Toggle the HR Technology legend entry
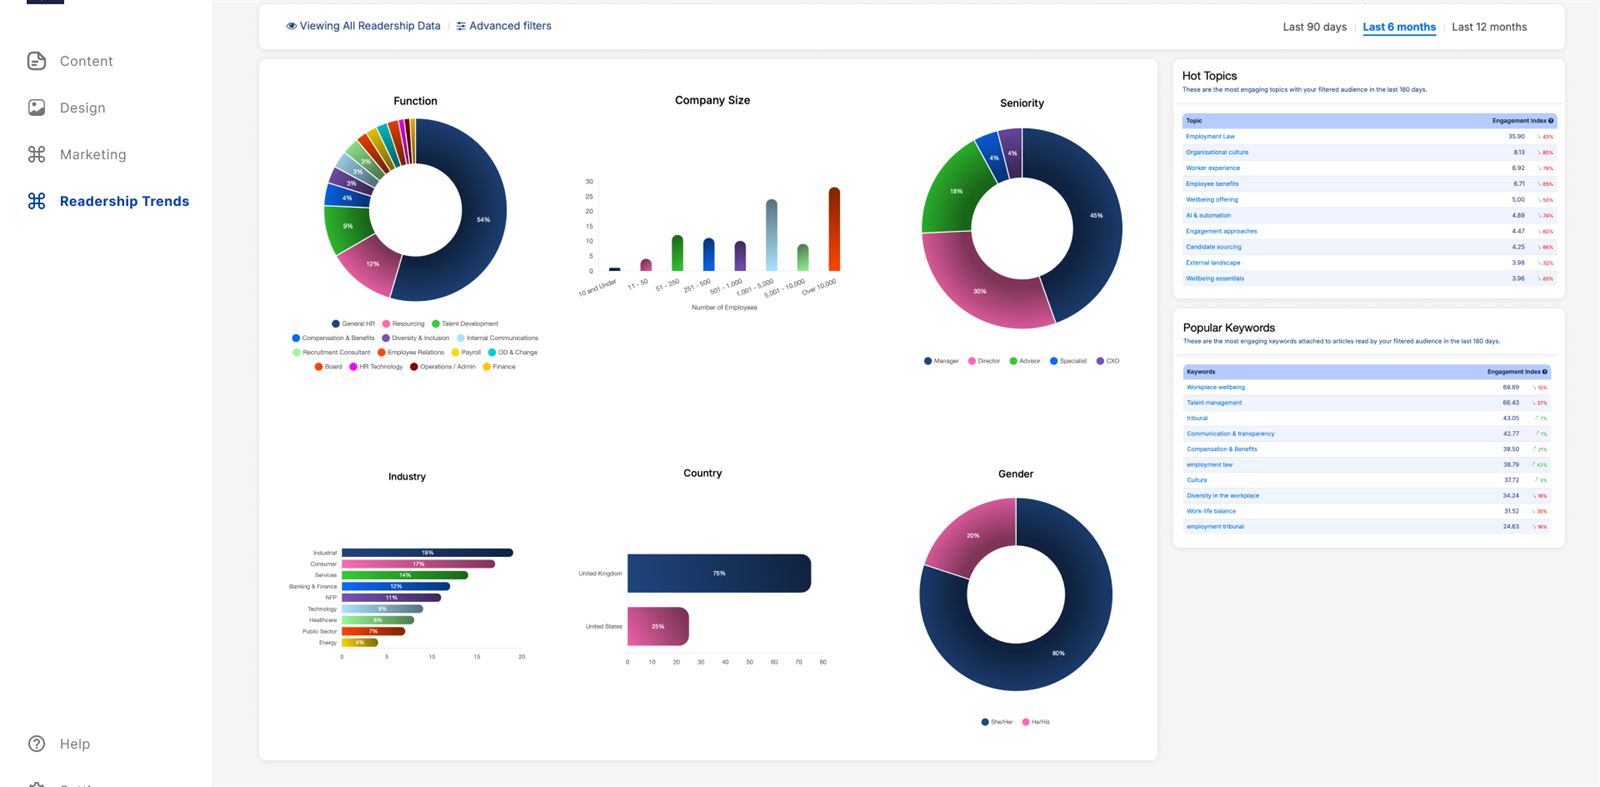 click(x=376, y=367)
